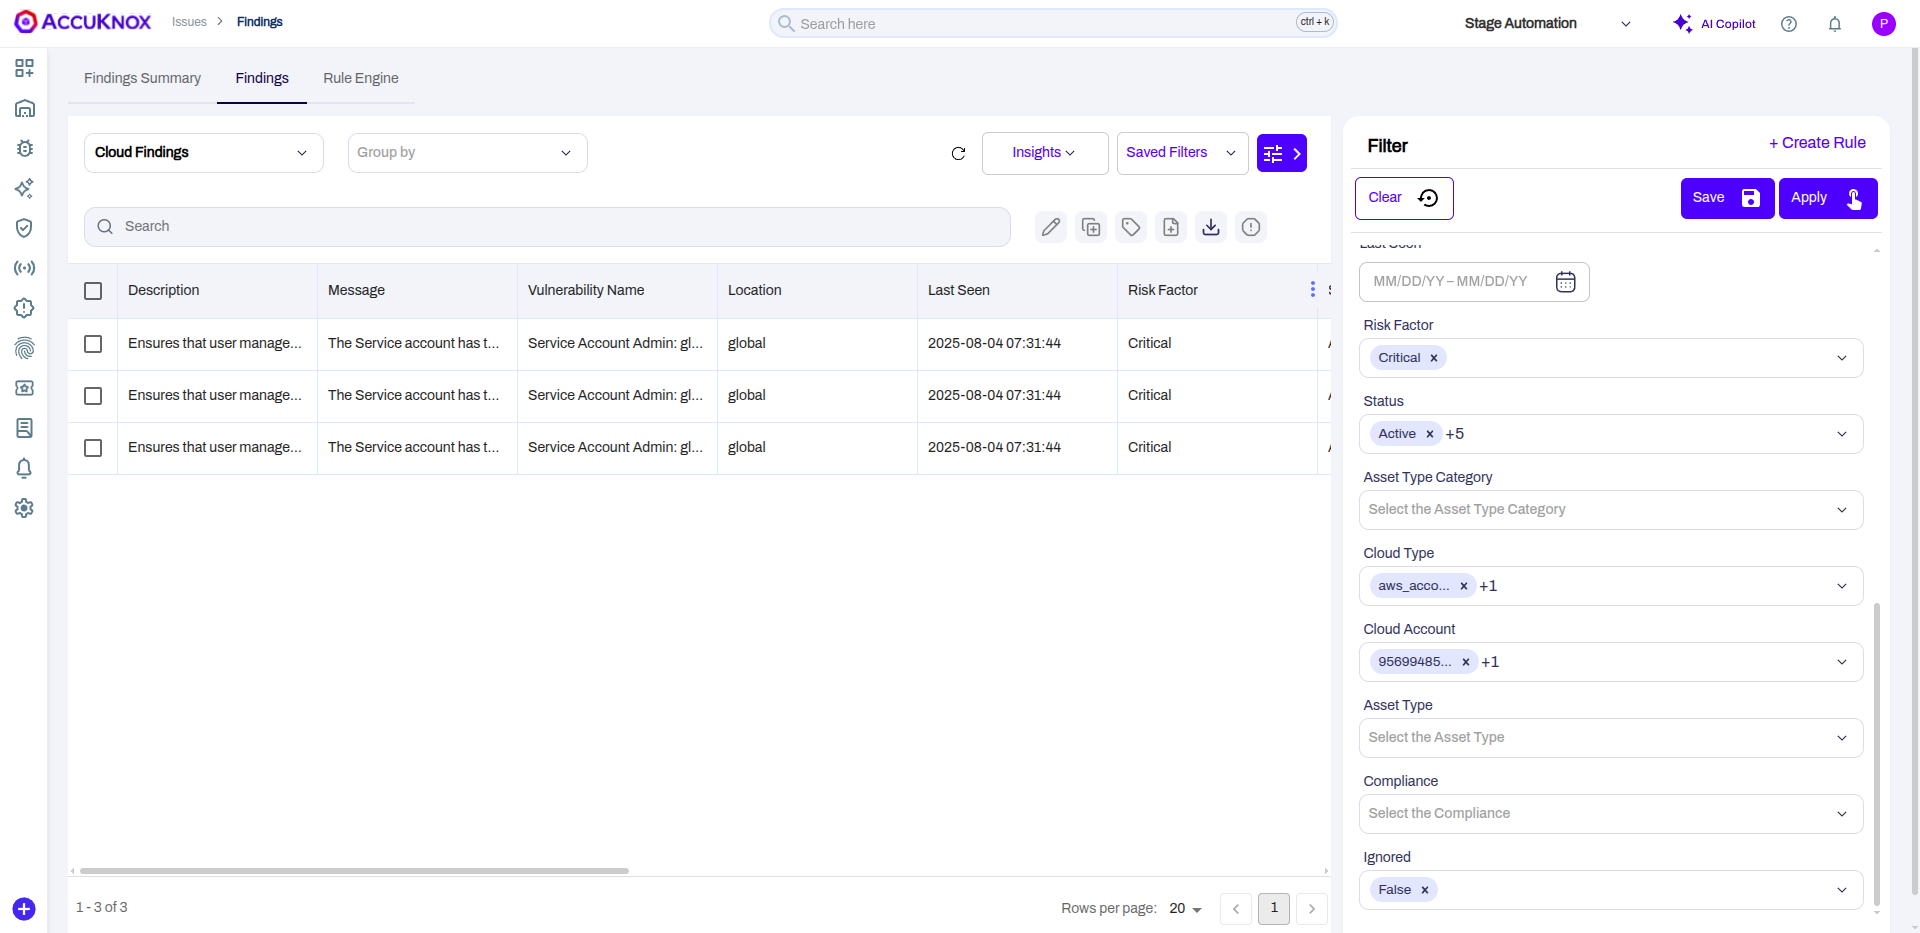Download the findings using the download icon
This screenshot has width=1920, height=933.
(1211, 227)
